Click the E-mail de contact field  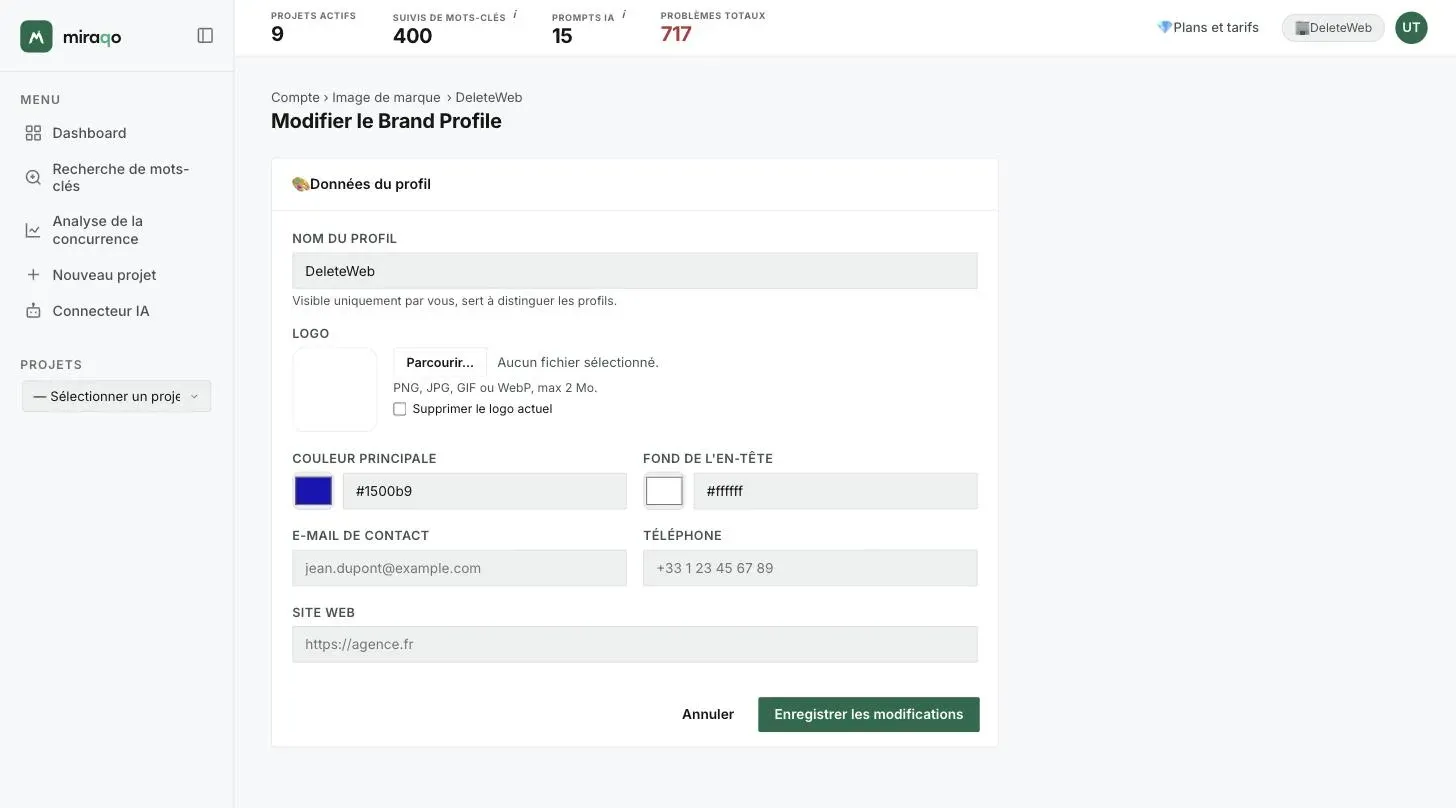point(459,568)
